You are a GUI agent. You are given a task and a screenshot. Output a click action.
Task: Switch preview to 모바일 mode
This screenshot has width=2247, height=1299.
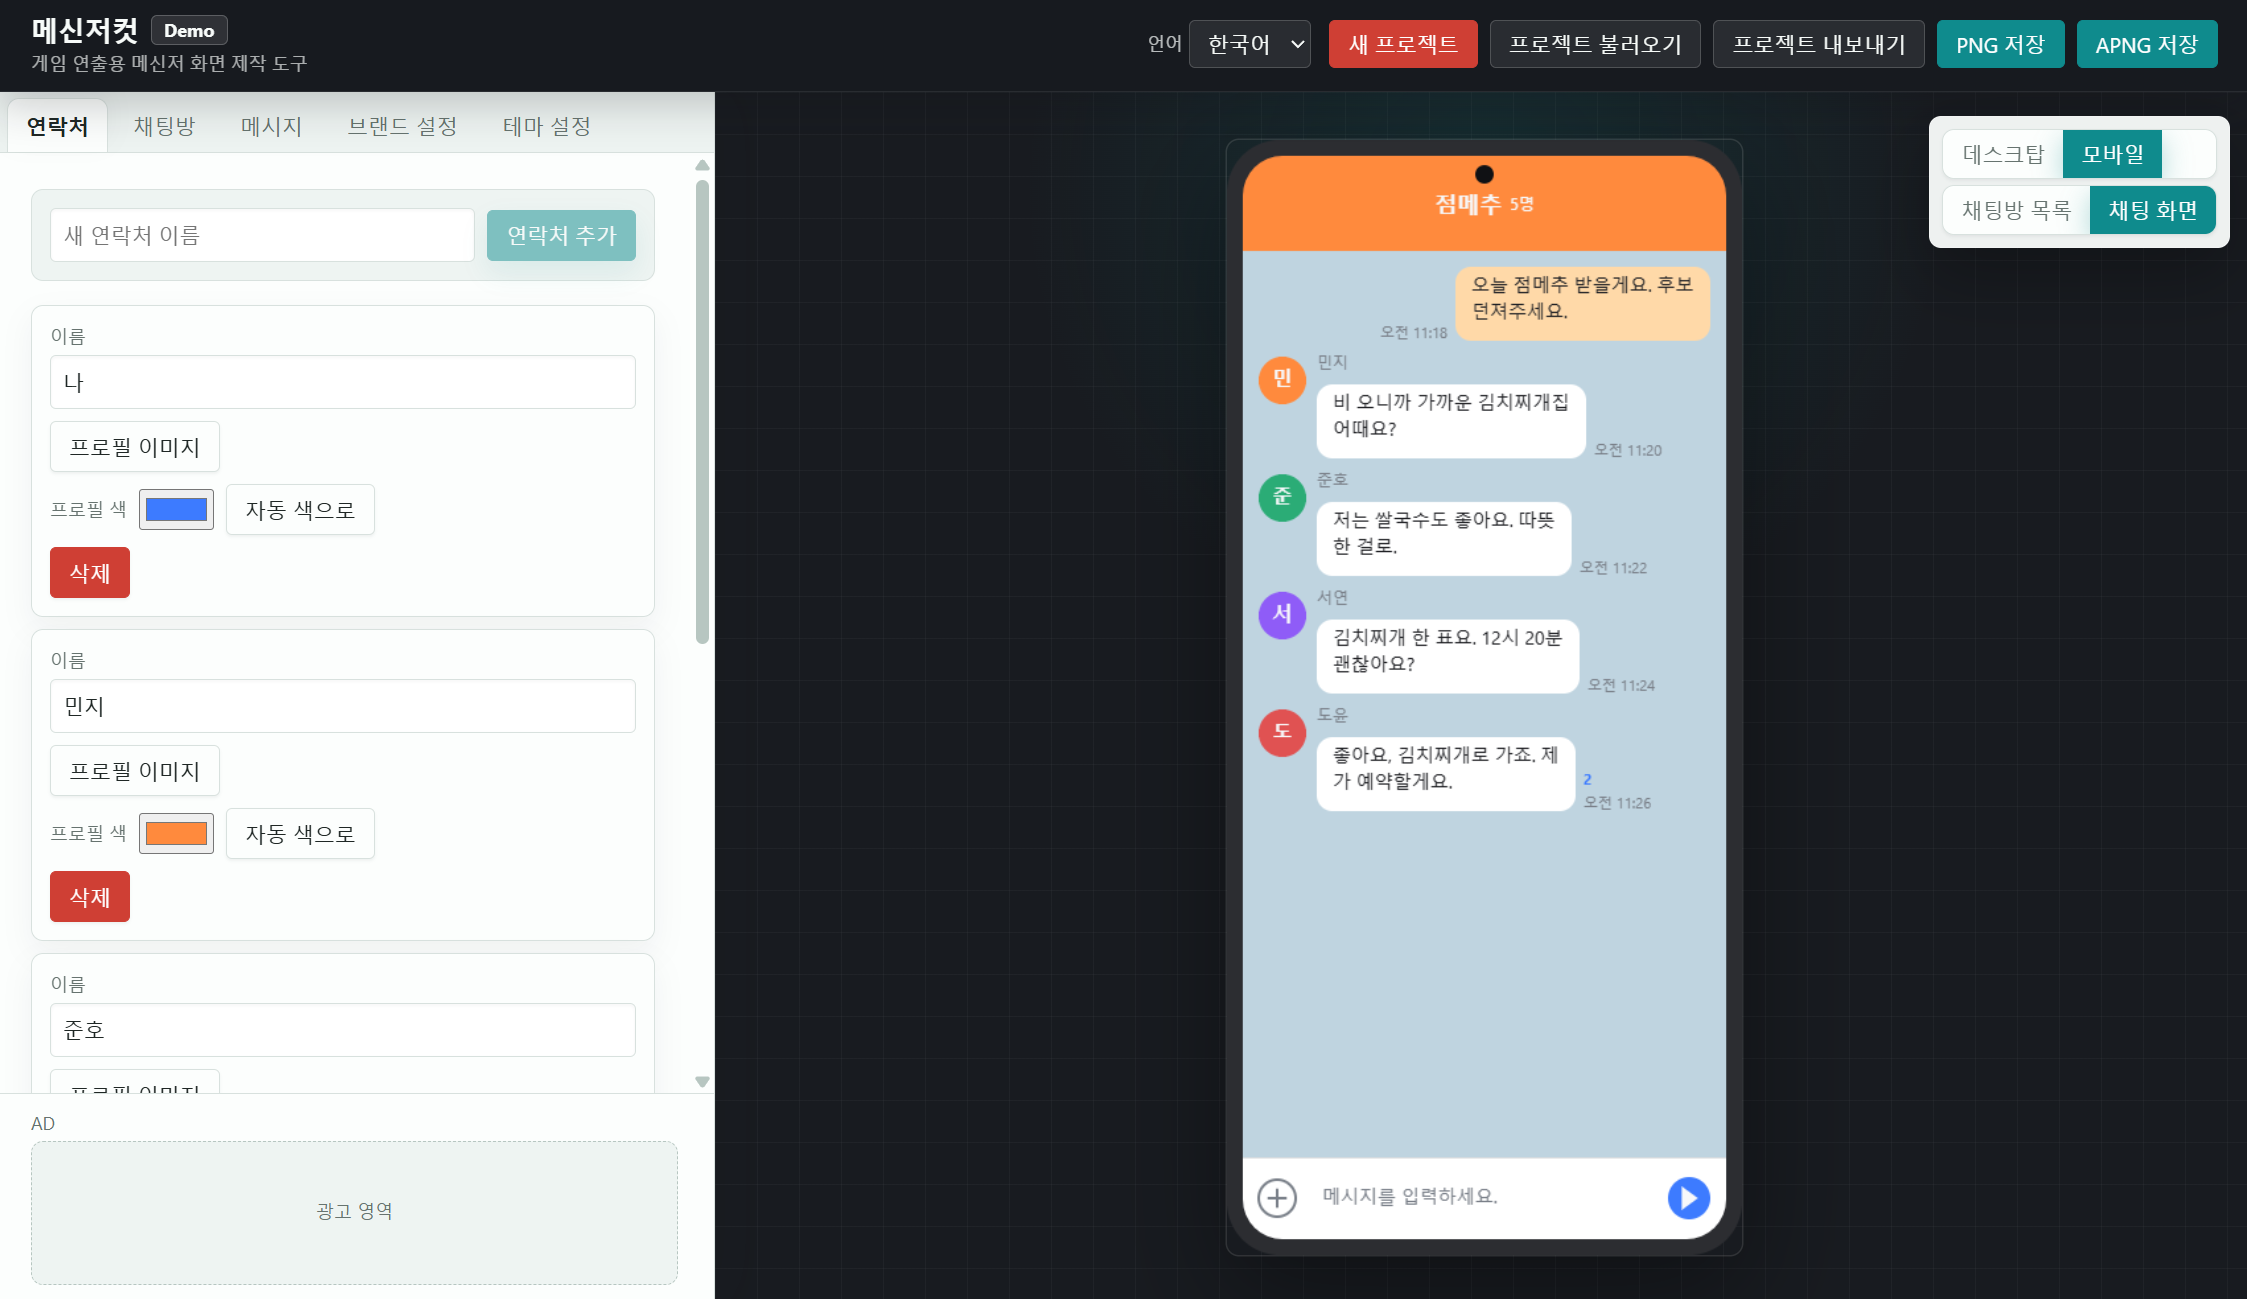2112,154
